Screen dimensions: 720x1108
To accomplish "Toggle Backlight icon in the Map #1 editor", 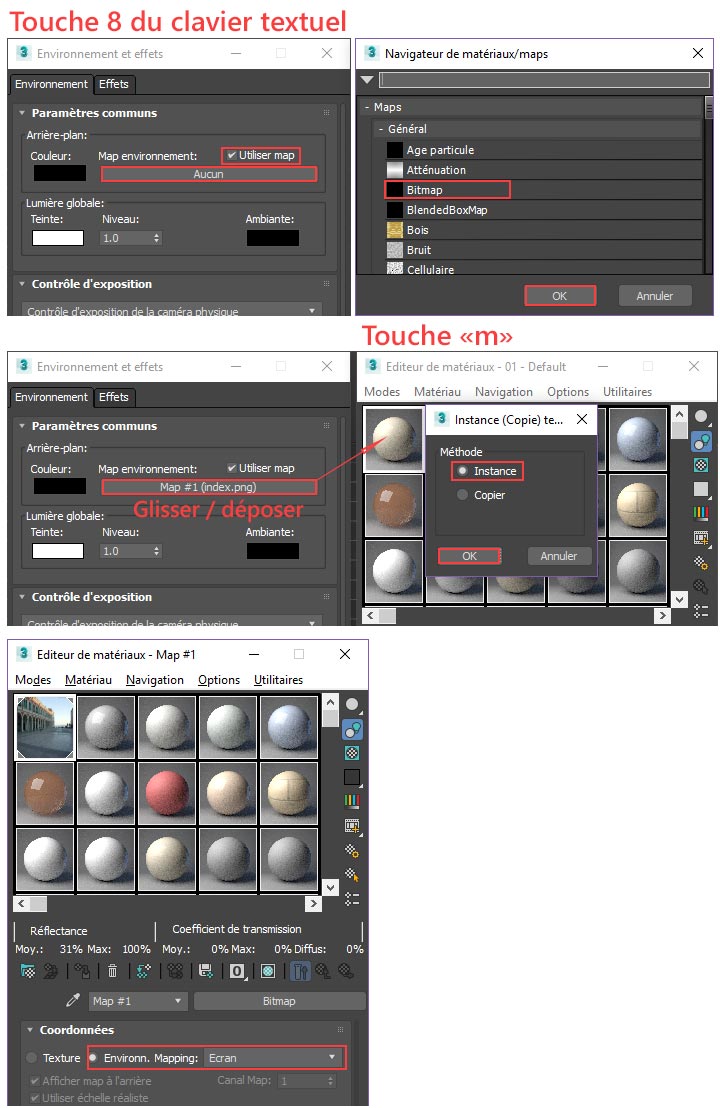I will pyautogui.click(x=352, y=729).
